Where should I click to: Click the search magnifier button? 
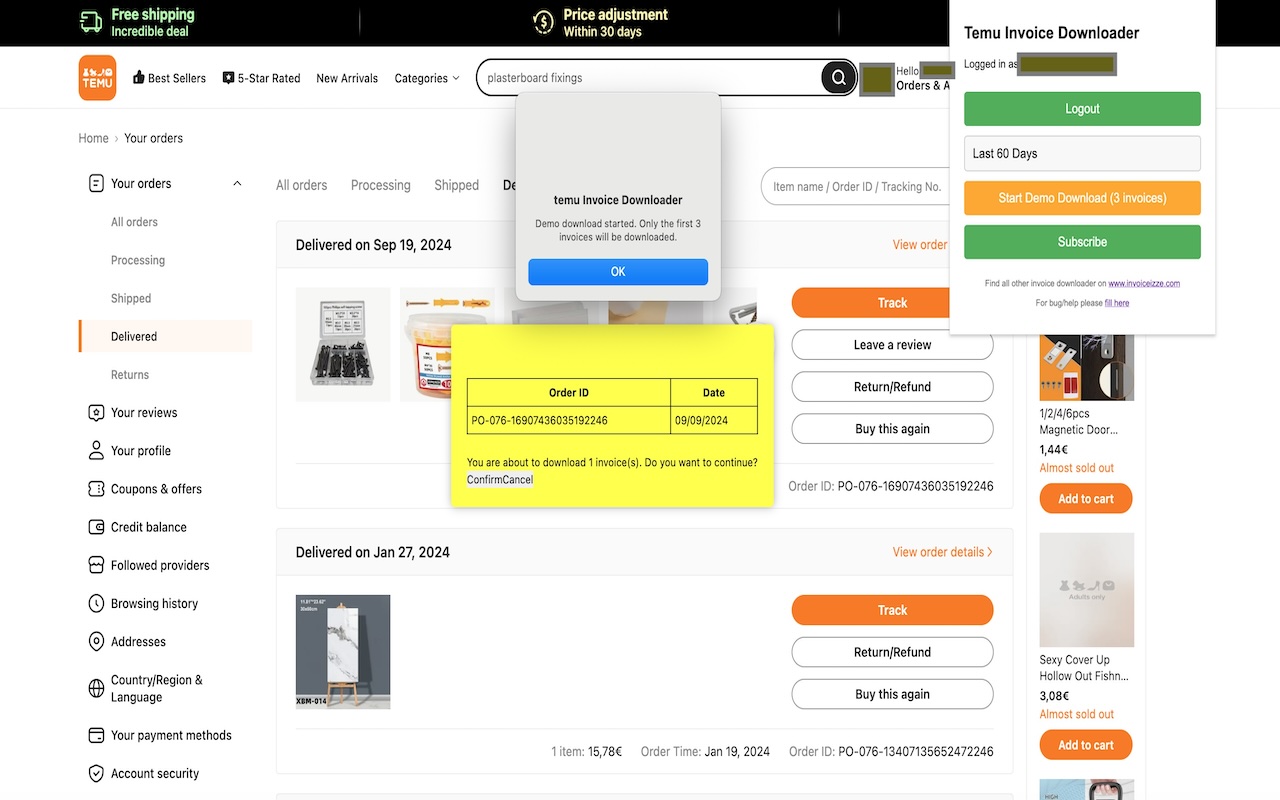pyautogui.click(x=838, y=78)
